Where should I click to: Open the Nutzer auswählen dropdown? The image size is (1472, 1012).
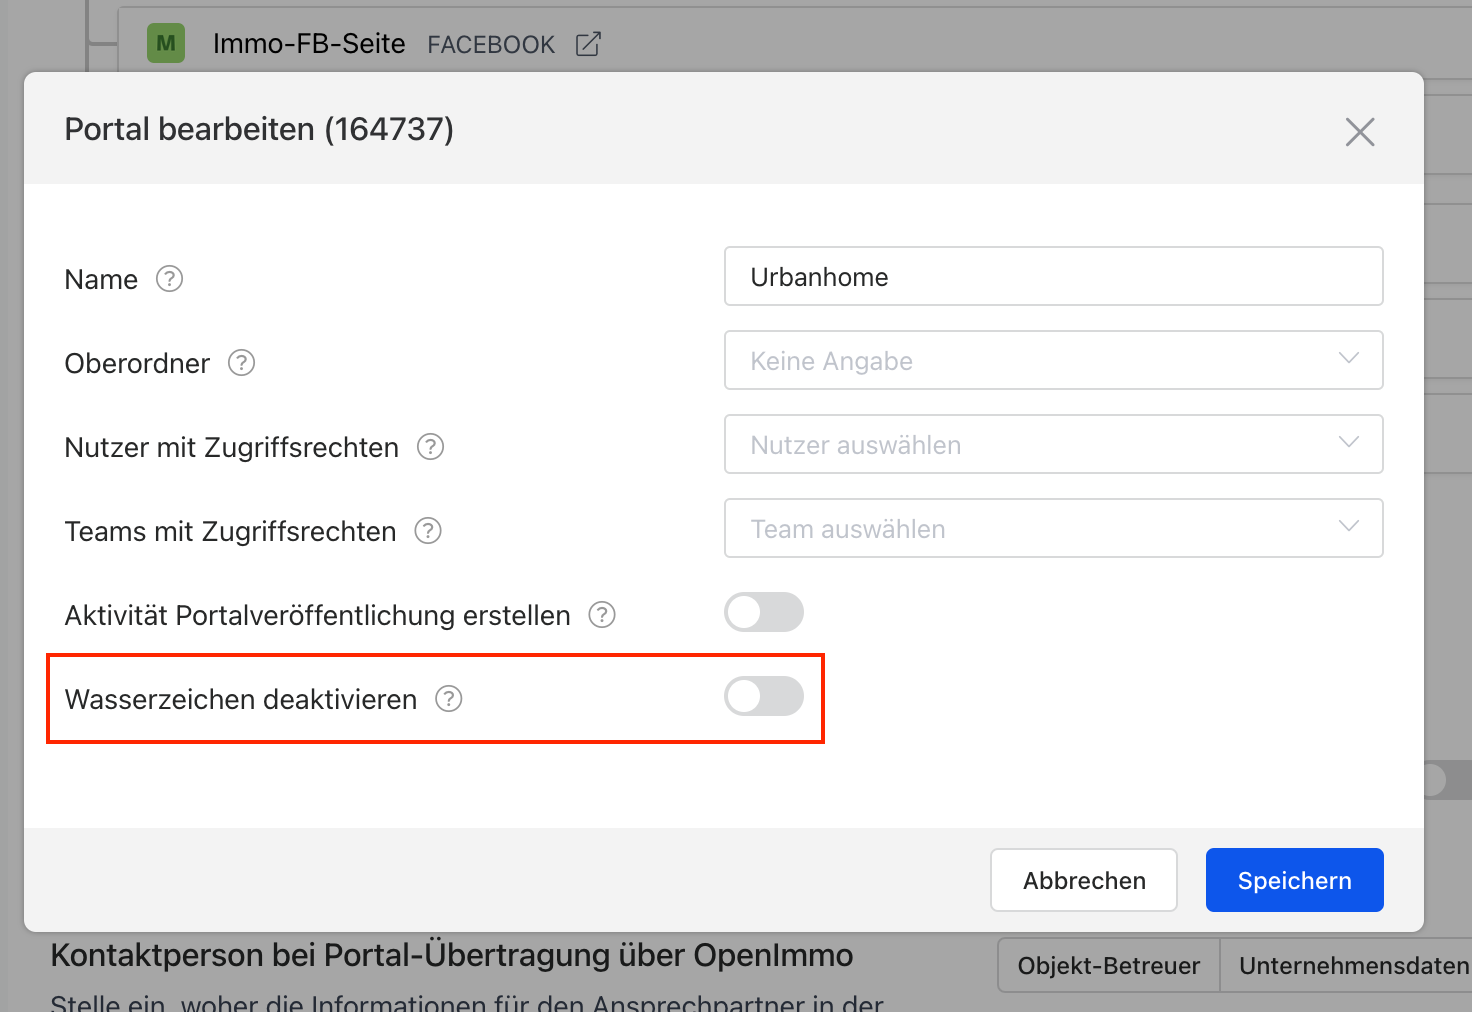pyautogui.click(x=1053, y=445)
